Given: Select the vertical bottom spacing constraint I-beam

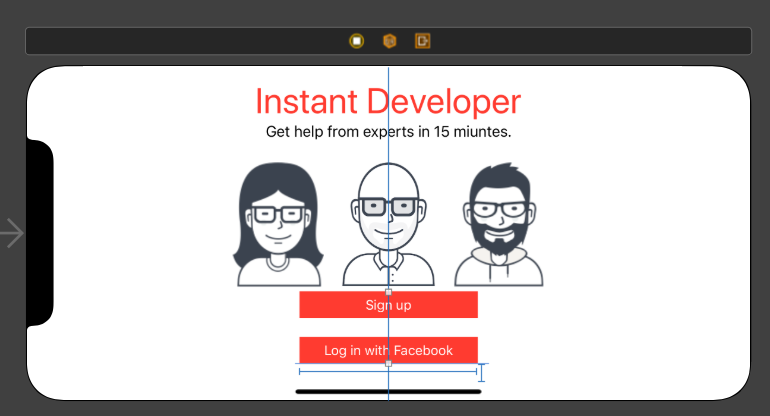Looking at the screenshot, I should tap(482, 373).
